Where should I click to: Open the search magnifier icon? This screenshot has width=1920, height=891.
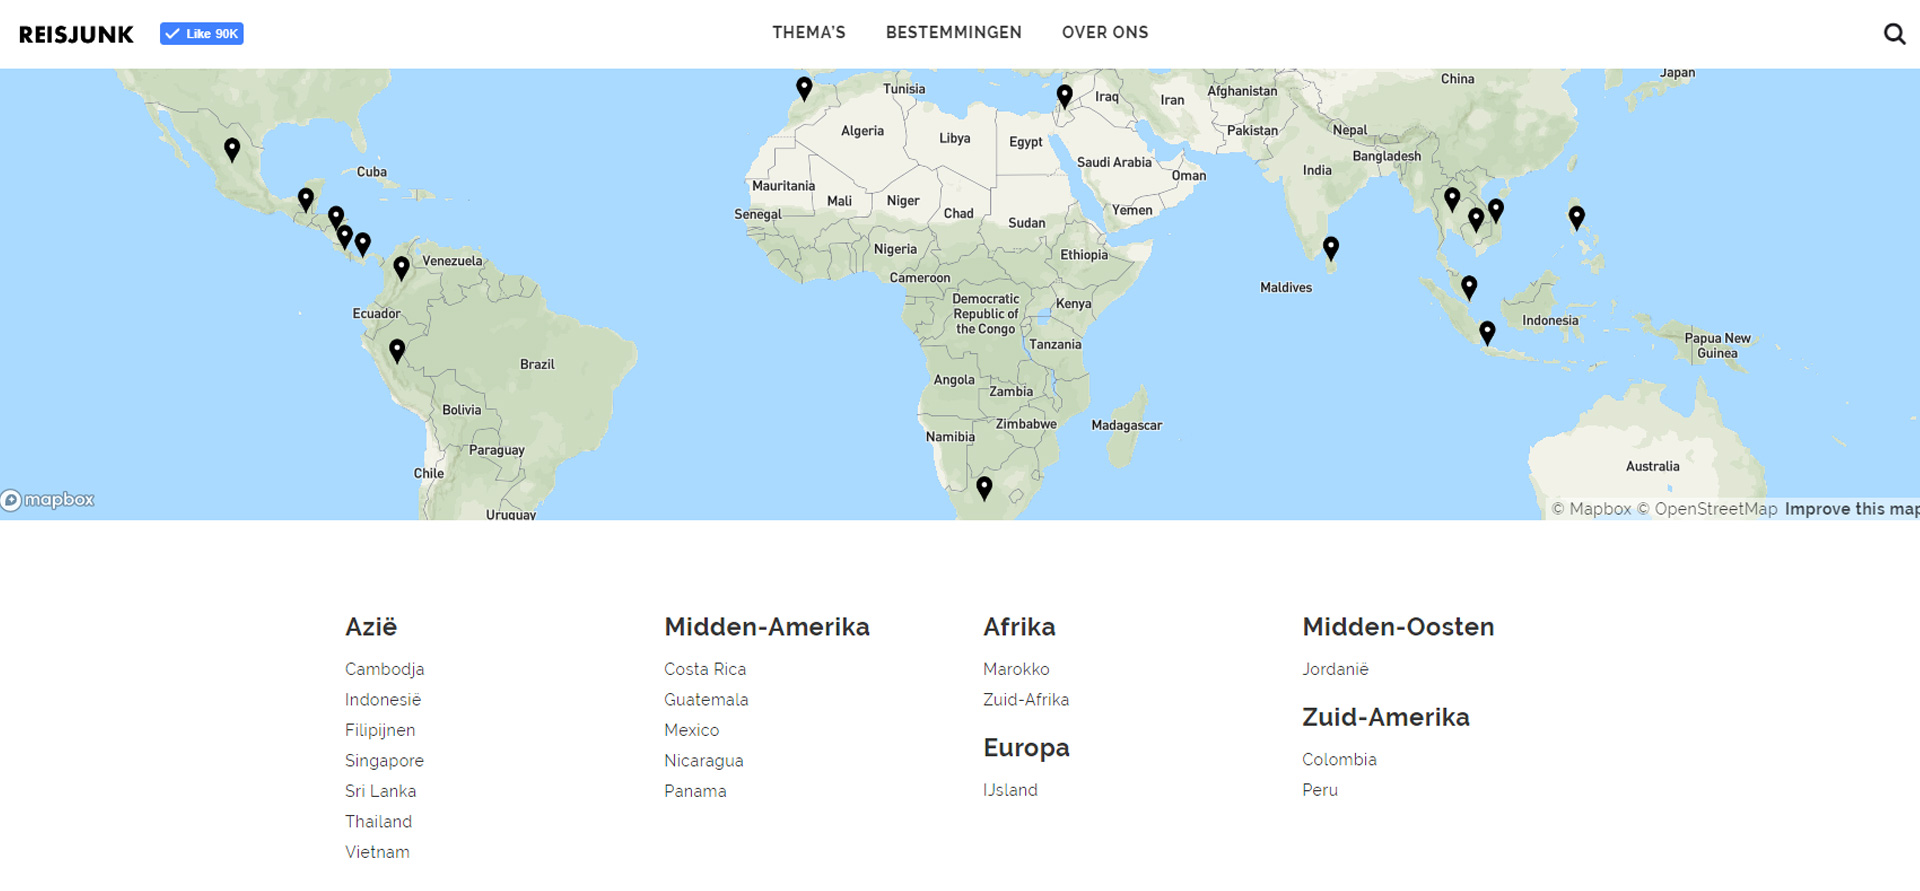[x=1894, y=34]
